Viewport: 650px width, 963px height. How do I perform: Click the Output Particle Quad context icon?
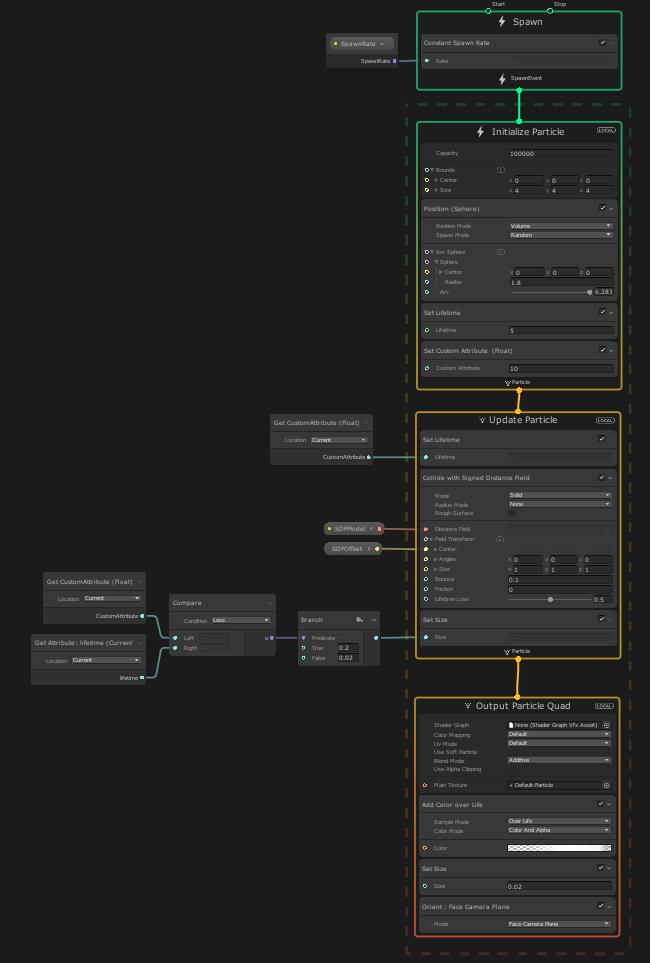coord(468,706)
